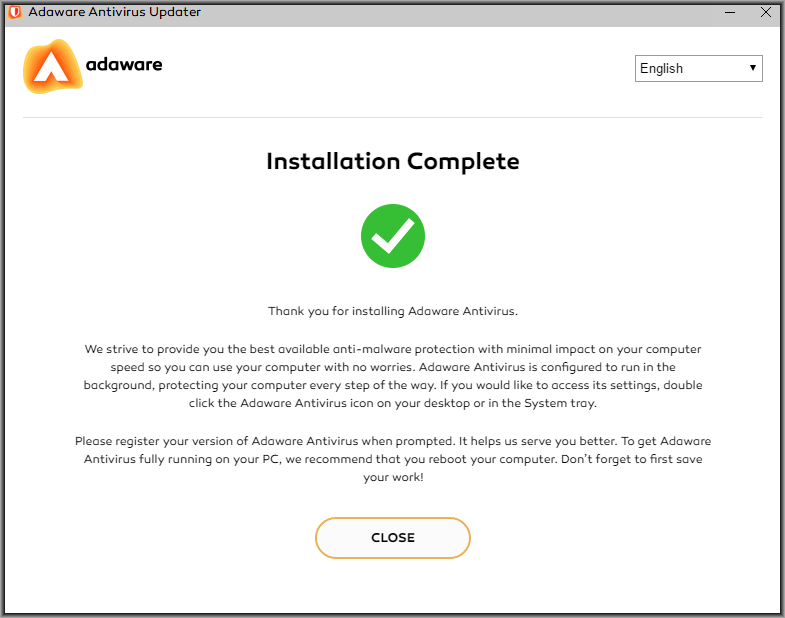Click the Installation Complete heading

[x=393, y=162]
